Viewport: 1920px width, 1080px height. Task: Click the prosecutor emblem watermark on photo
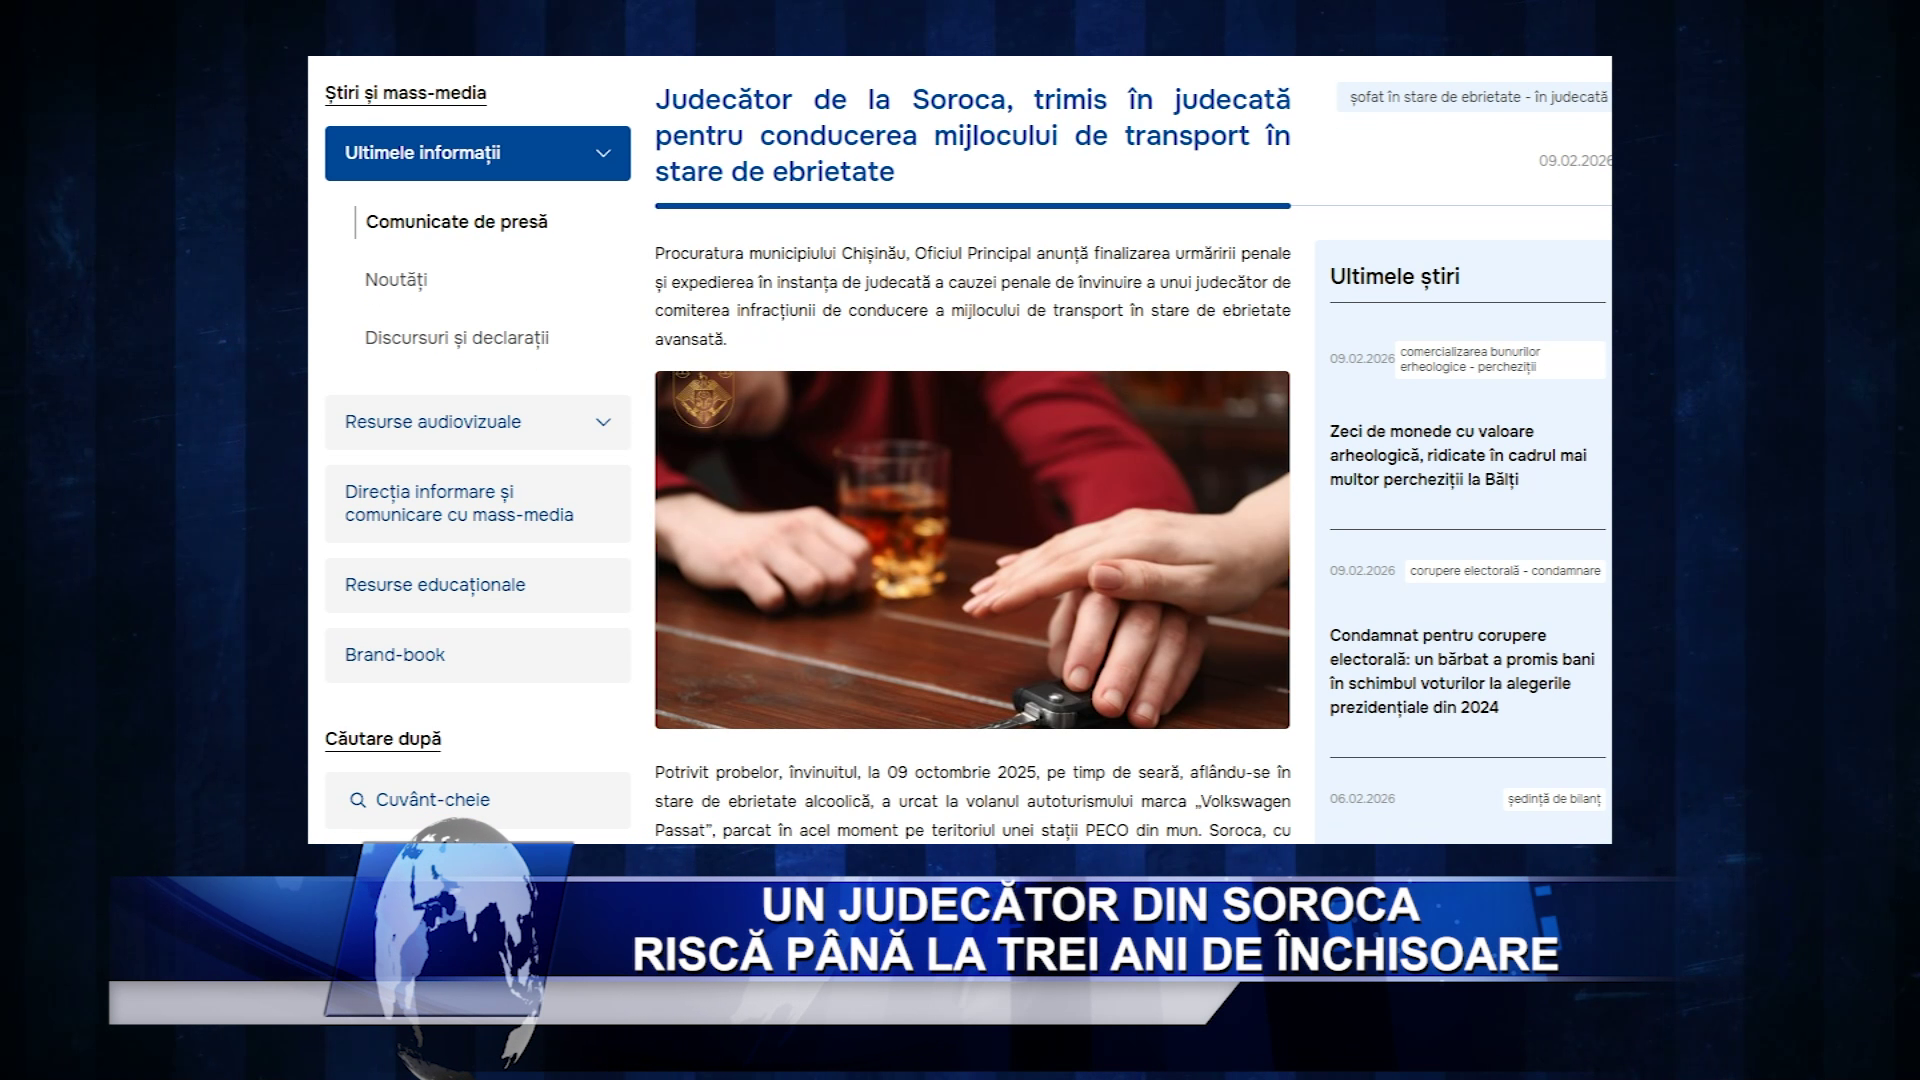tap(703, 398)
